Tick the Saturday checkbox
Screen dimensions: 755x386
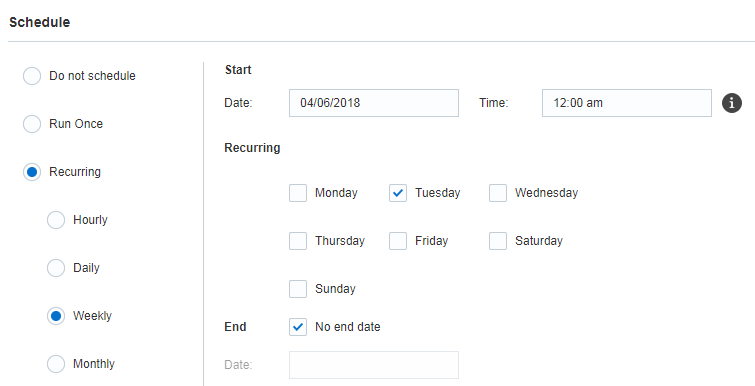click(498, 241)
